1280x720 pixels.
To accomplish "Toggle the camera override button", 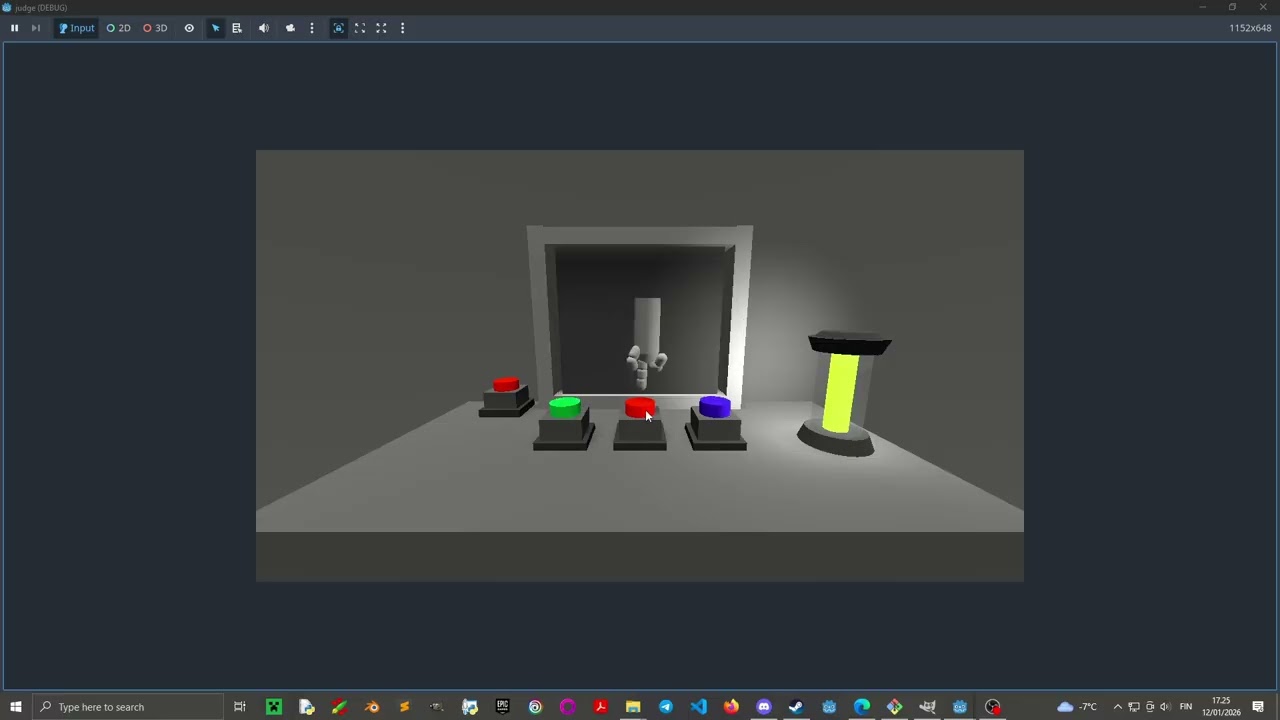I will 290,28.
